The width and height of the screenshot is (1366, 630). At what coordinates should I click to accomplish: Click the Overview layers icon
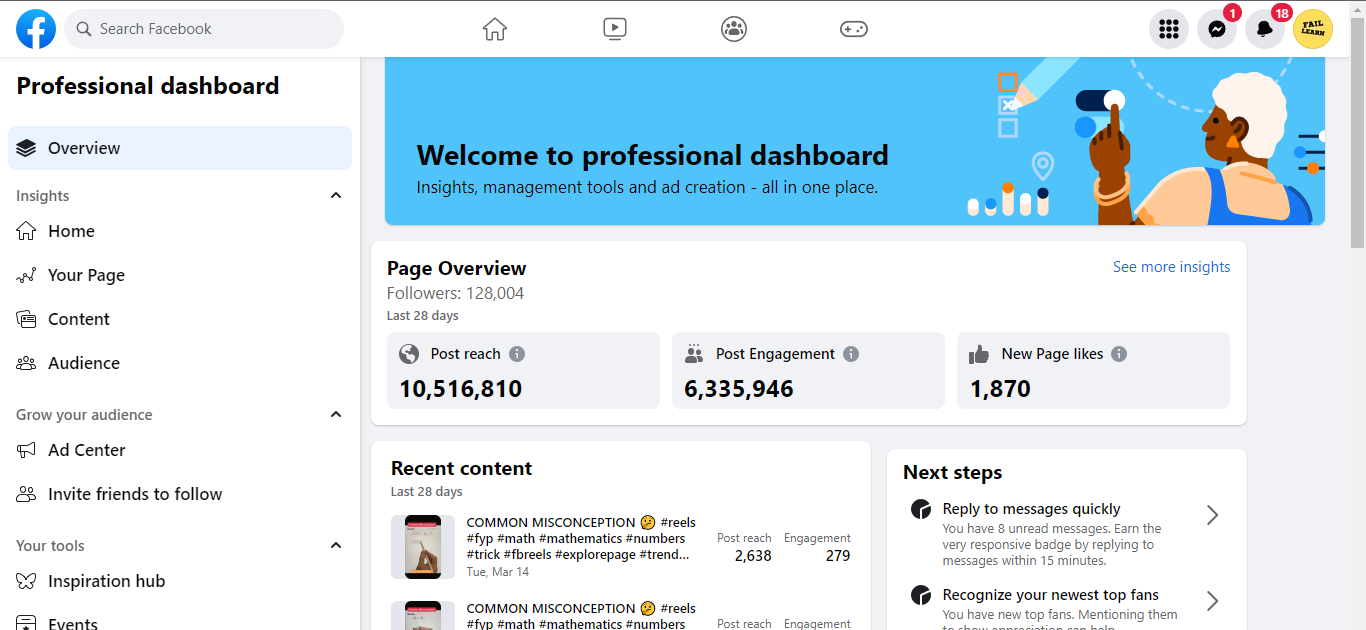pos(27,148)
